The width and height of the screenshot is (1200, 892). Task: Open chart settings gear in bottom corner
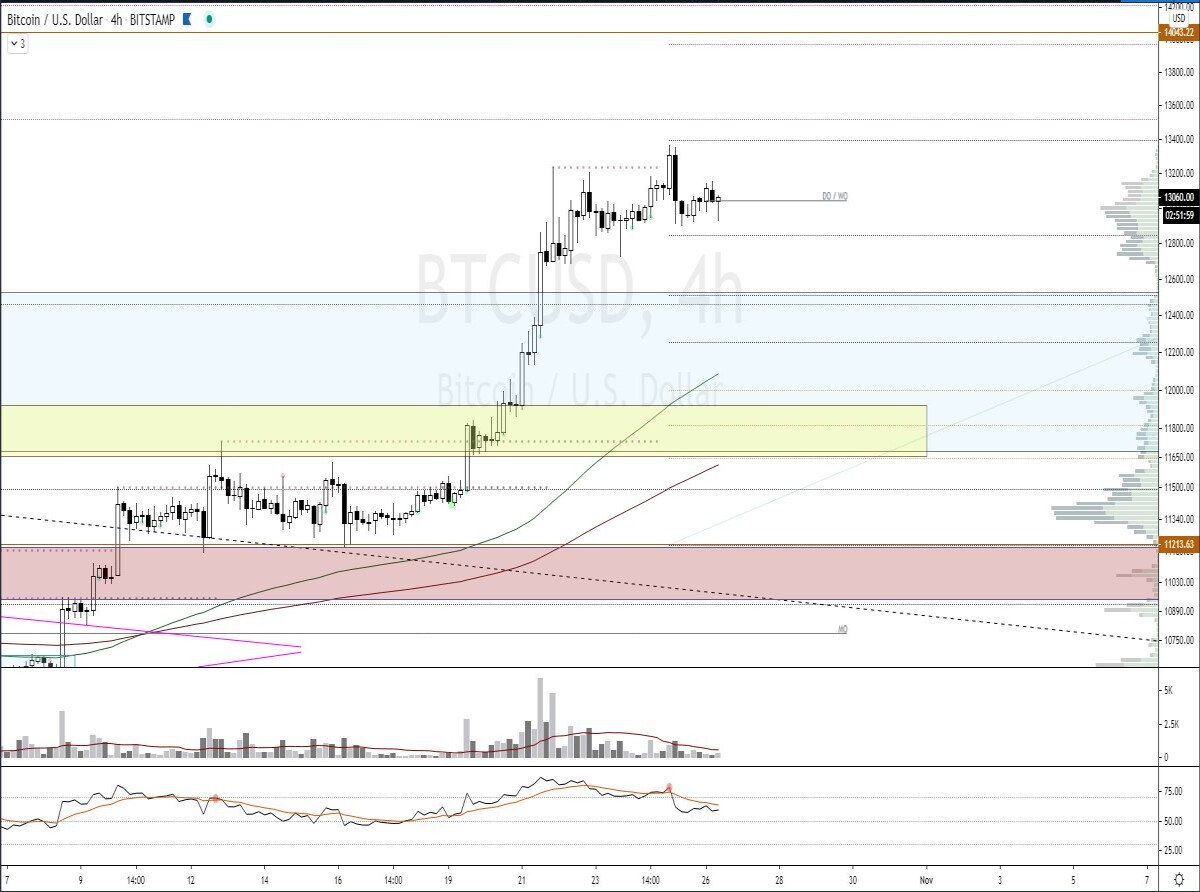(1179, 877)
